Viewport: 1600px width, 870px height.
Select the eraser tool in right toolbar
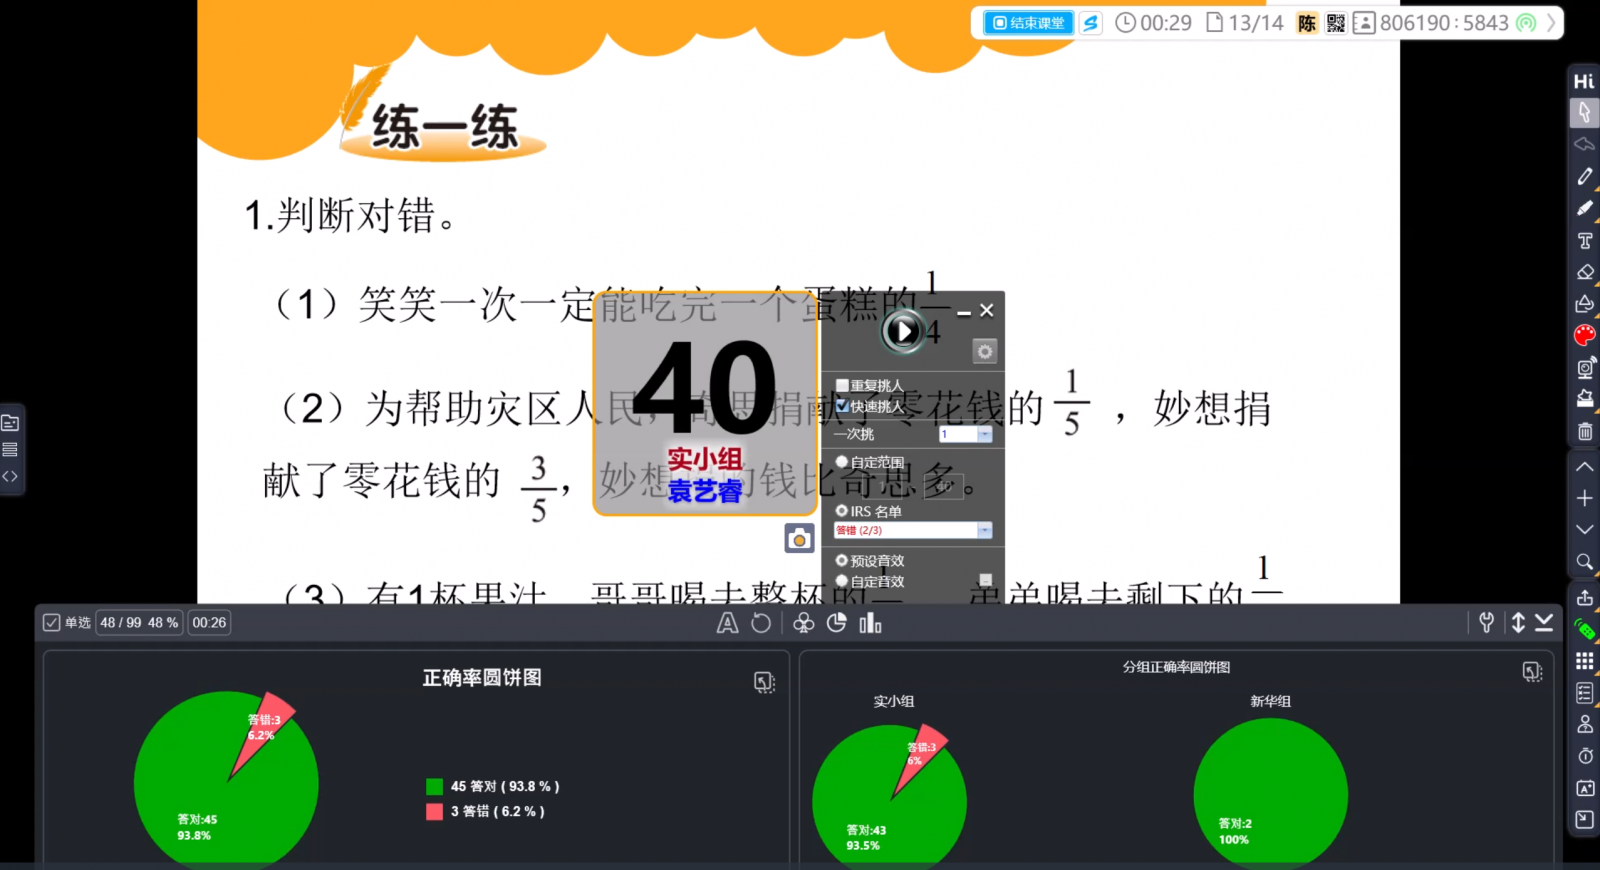click(1585, 272)
